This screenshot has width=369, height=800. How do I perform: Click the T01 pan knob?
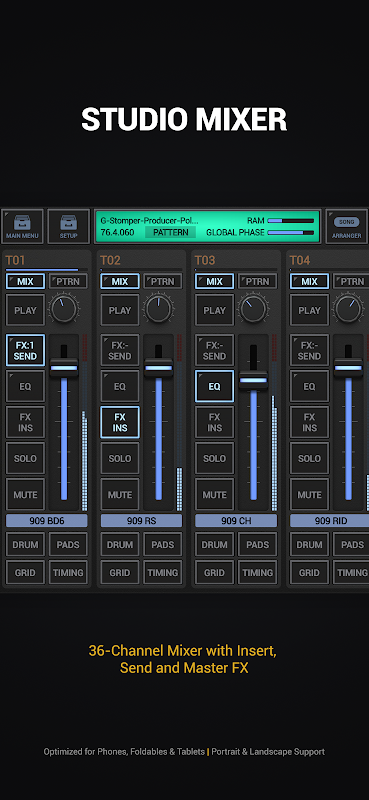tap(64, 309)
